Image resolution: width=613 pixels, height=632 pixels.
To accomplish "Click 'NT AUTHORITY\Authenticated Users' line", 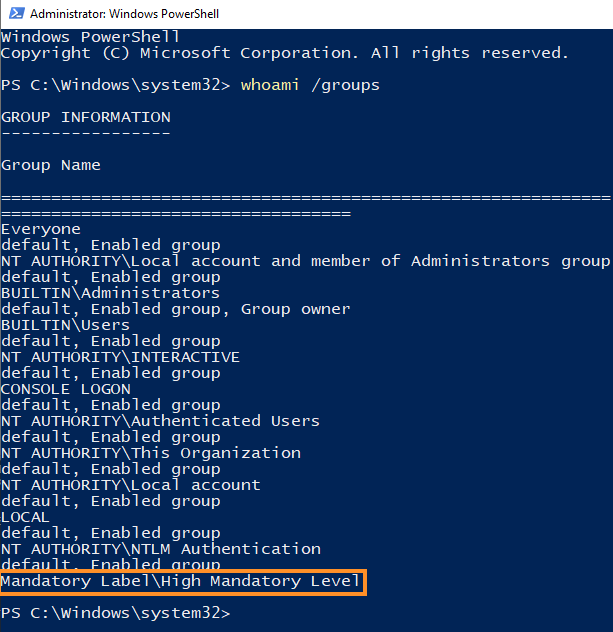I will pos(160,421).
